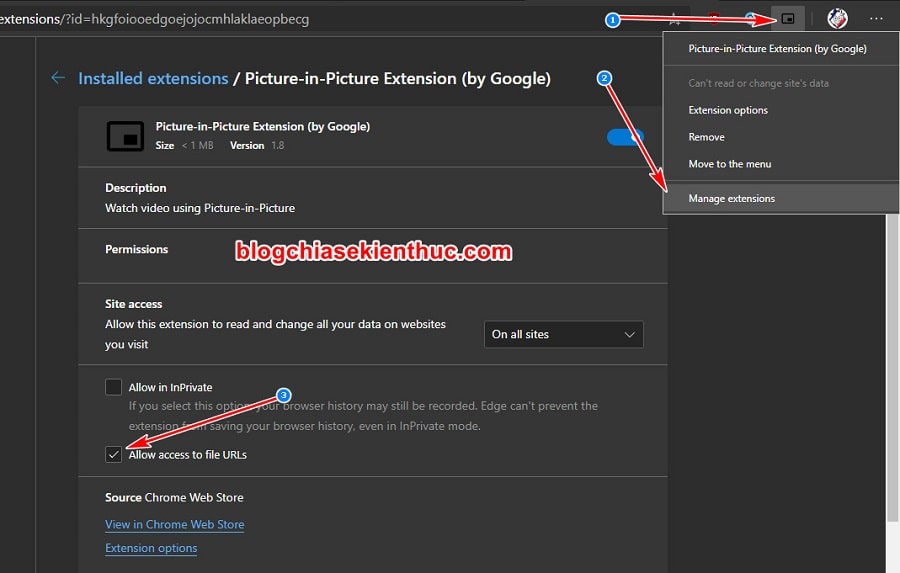This screenshot has height=573, width=900.
Task: Uncheck Allow access to file URLs
Action: click(x=114, y=454)
